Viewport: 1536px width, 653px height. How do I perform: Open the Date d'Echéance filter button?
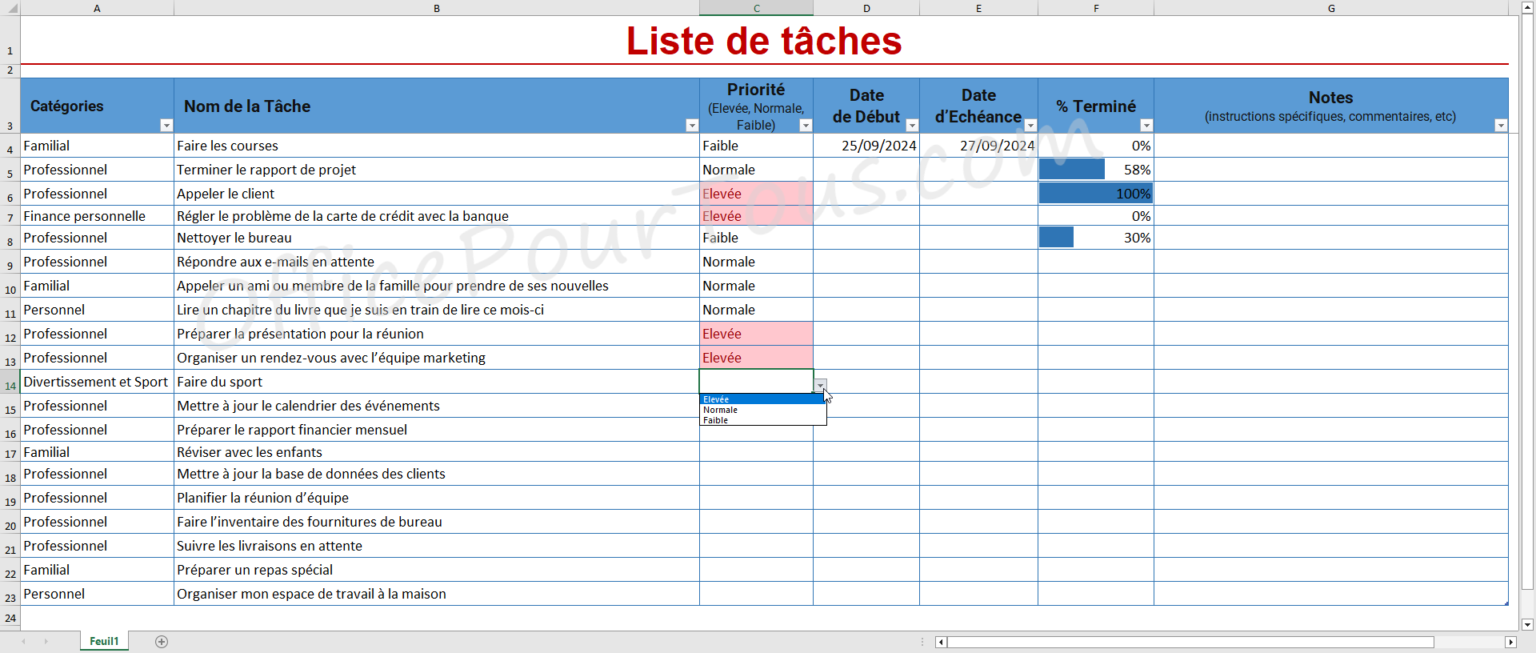(x=1030, y=126)
